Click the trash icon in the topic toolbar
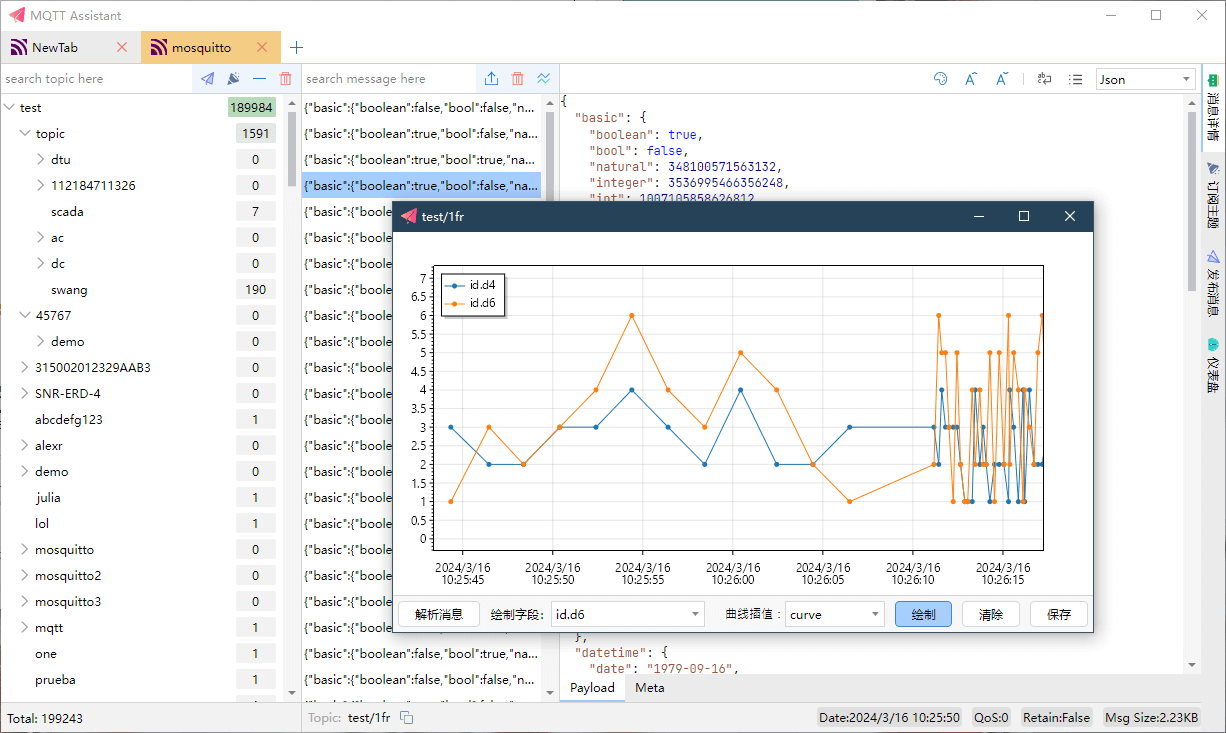1226x733 pixels. [x=286, y=78]
